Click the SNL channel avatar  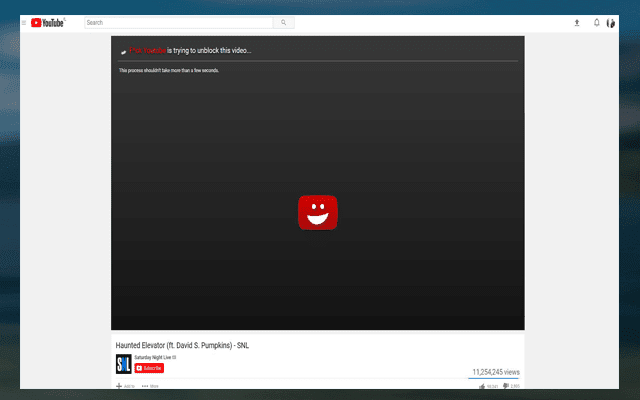(x=123, y=363)
